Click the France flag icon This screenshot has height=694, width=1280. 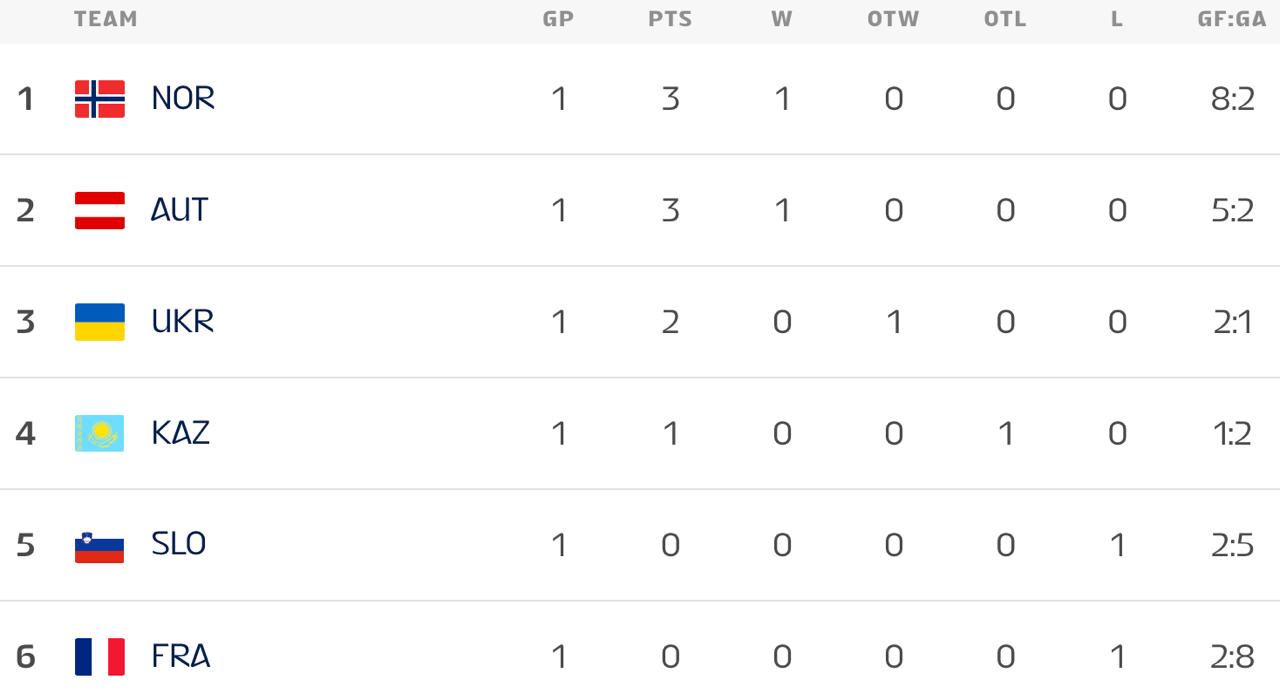coord(100,657)
